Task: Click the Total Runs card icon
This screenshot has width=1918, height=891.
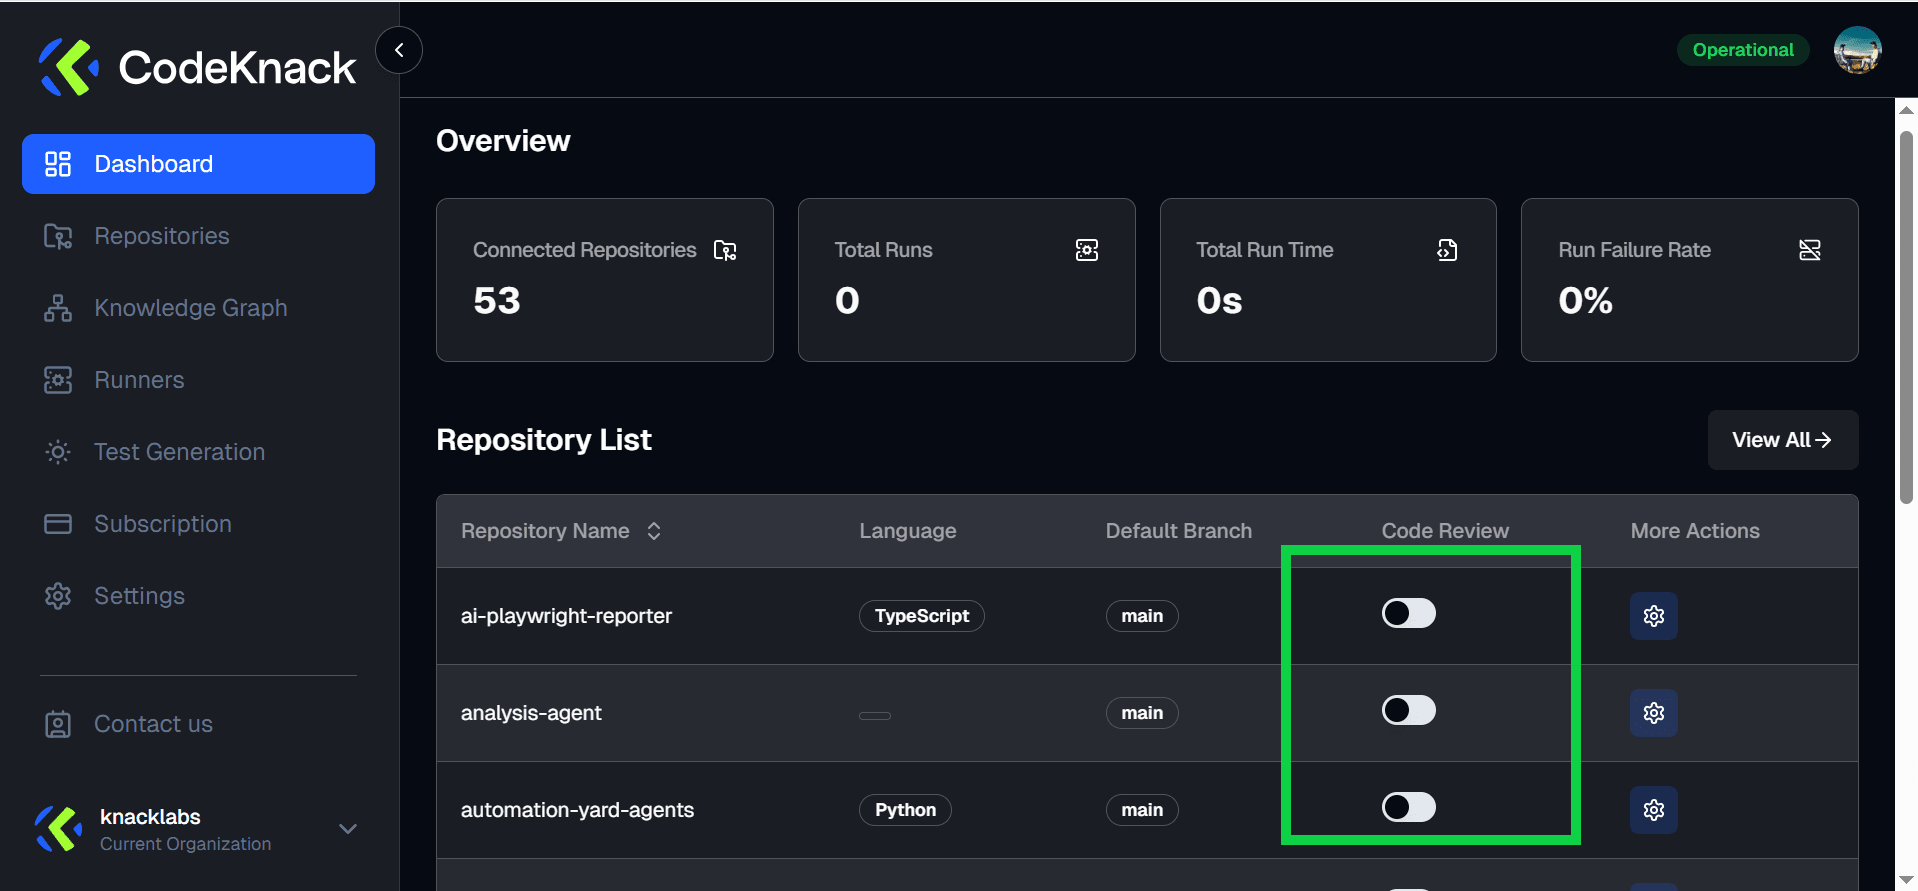Action: (x=1087, y=250)
